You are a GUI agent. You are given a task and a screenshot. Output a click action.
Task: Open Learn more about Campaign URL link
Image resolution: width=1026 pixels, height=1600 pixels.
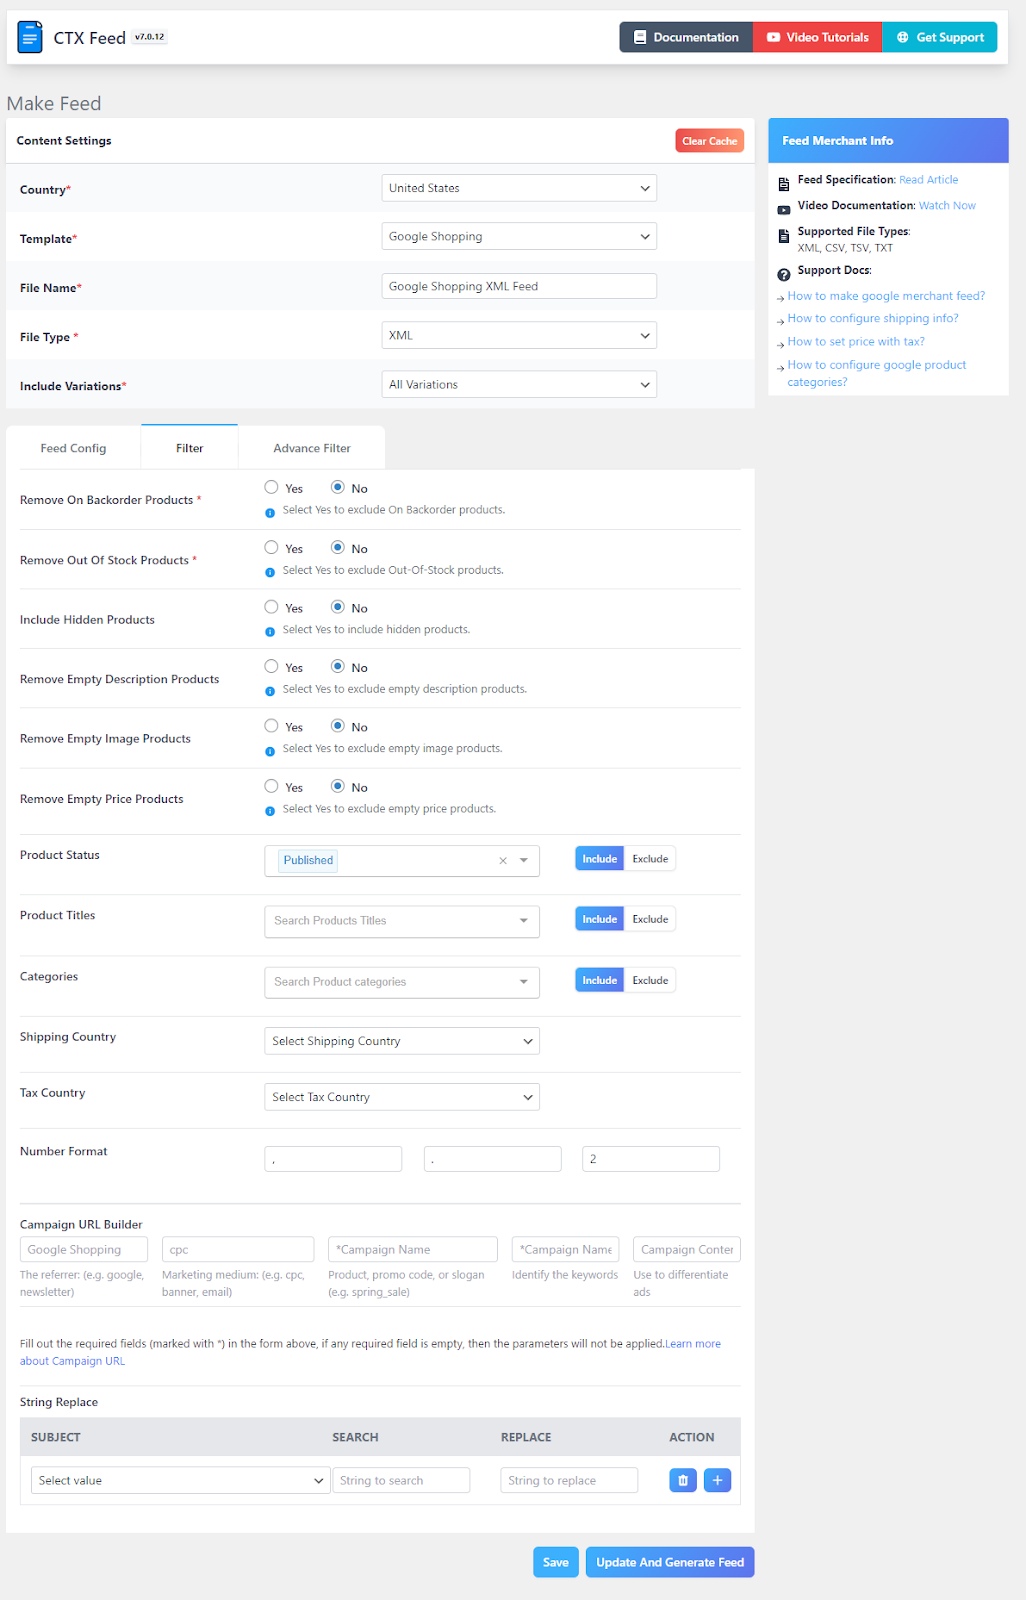coord(370,1352)
